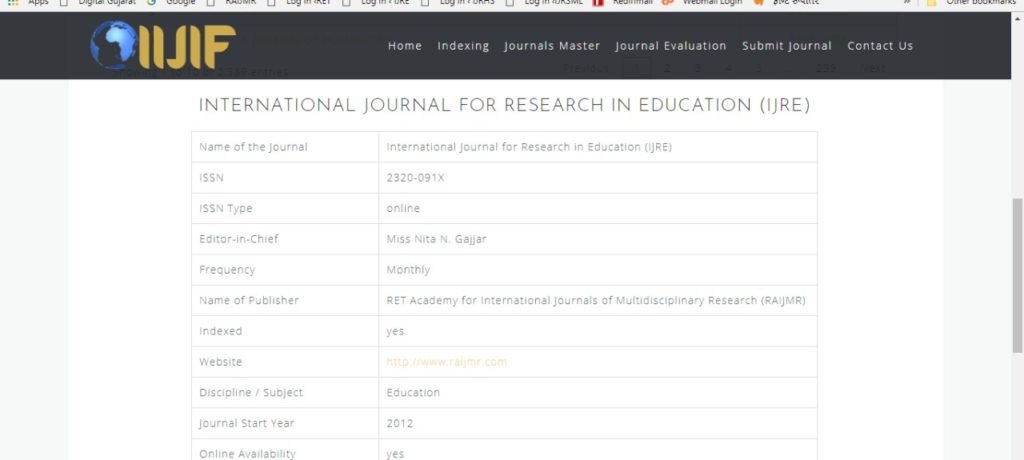Select the 'Online Availability' label cell
Viewport: 1024px width, 460px height.
[x=285, y=450]
